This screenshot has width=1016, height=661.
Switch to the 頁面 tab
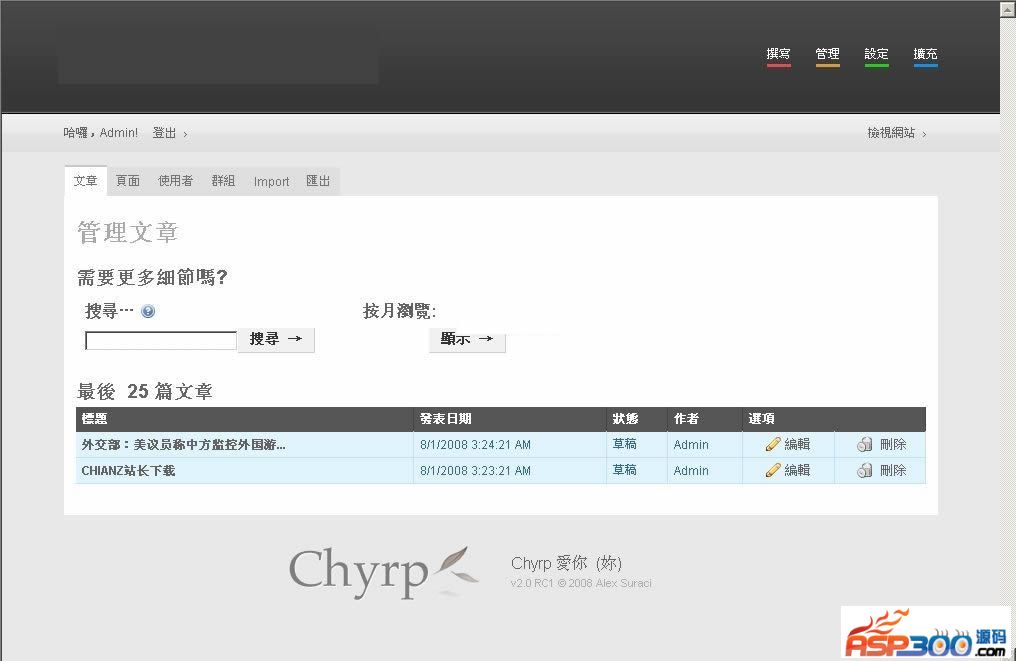click(128, 181)
